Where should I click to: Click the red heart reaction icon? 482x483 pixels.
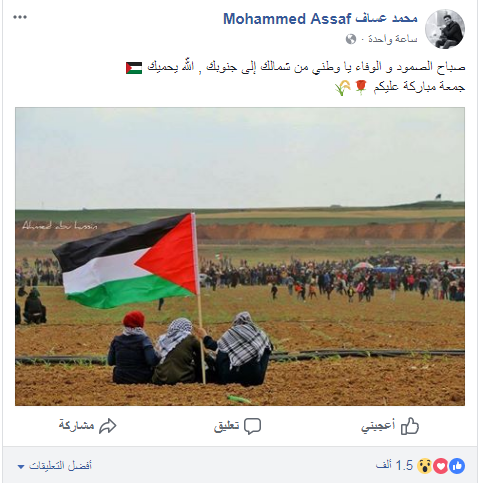[441, 466]
